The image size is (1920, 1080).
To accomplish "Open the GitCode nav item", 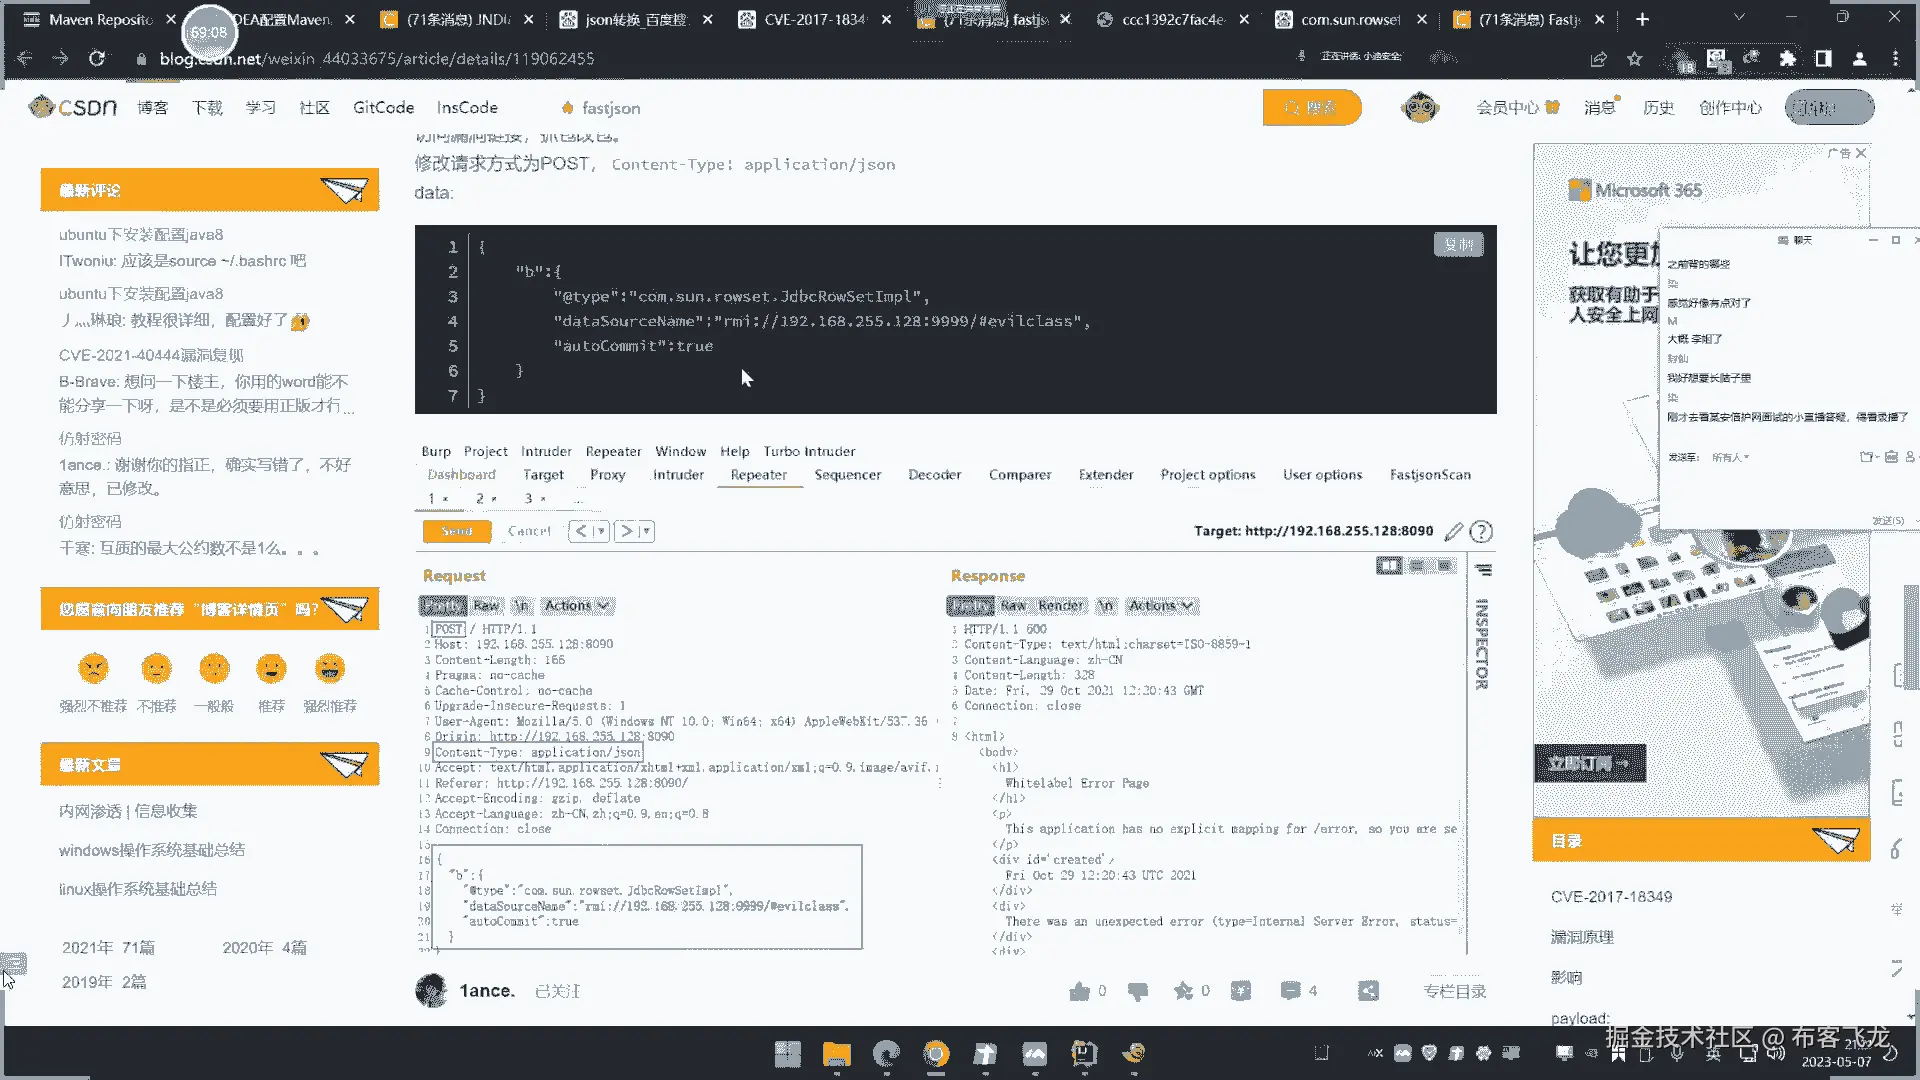I will click(383, 107).
